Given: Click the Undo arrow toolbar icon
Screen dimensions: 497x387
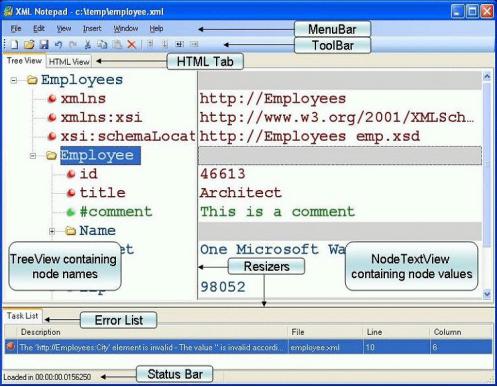Looking at the screenshot, I should (x=59, y=44).
